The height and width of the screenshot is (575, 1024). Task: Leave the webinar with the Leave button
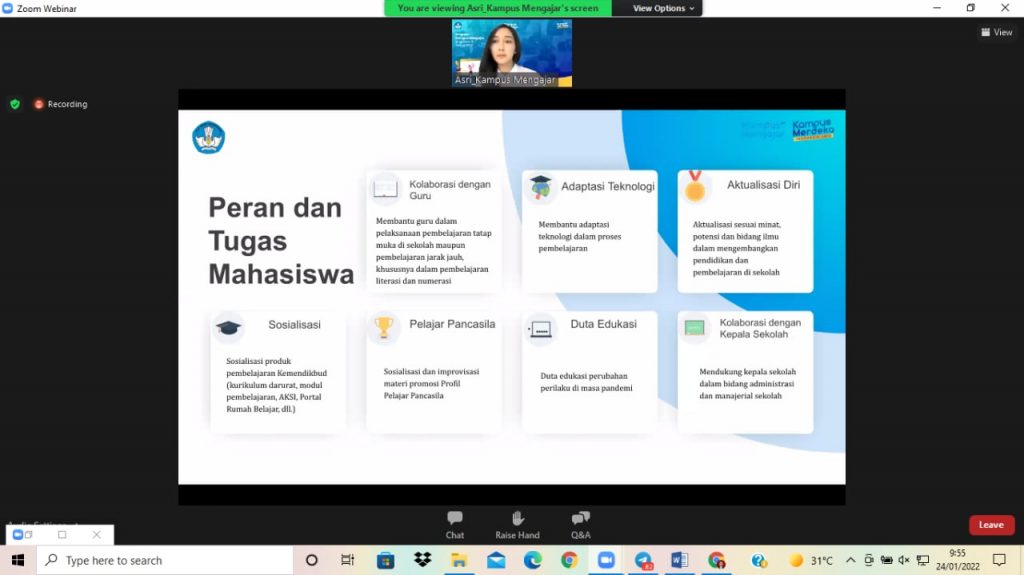point(991,525)
